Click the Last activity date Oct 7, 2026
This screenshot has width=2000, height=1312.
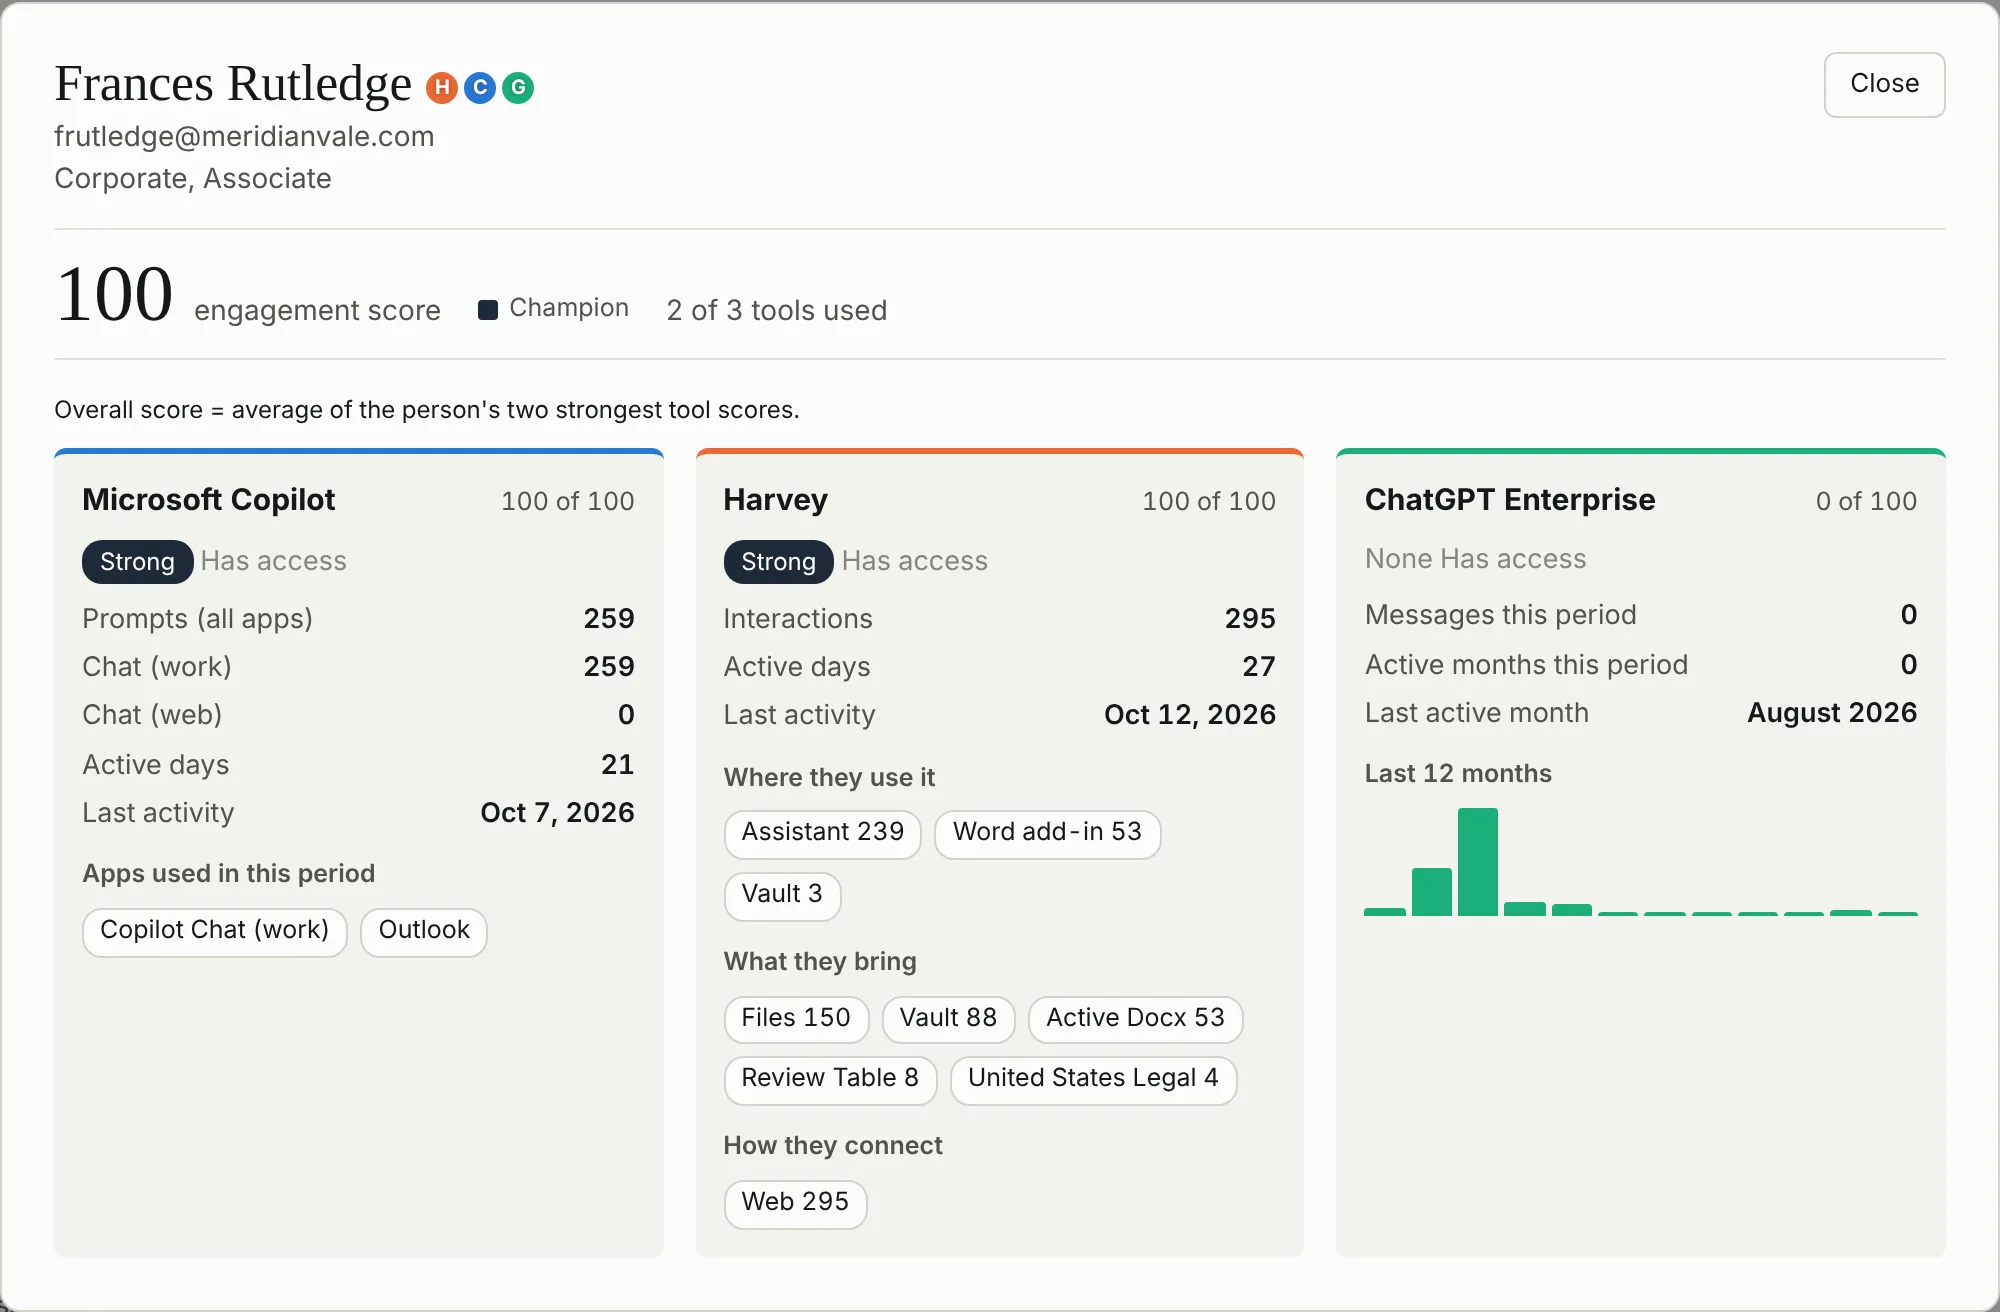pos(557,812)
